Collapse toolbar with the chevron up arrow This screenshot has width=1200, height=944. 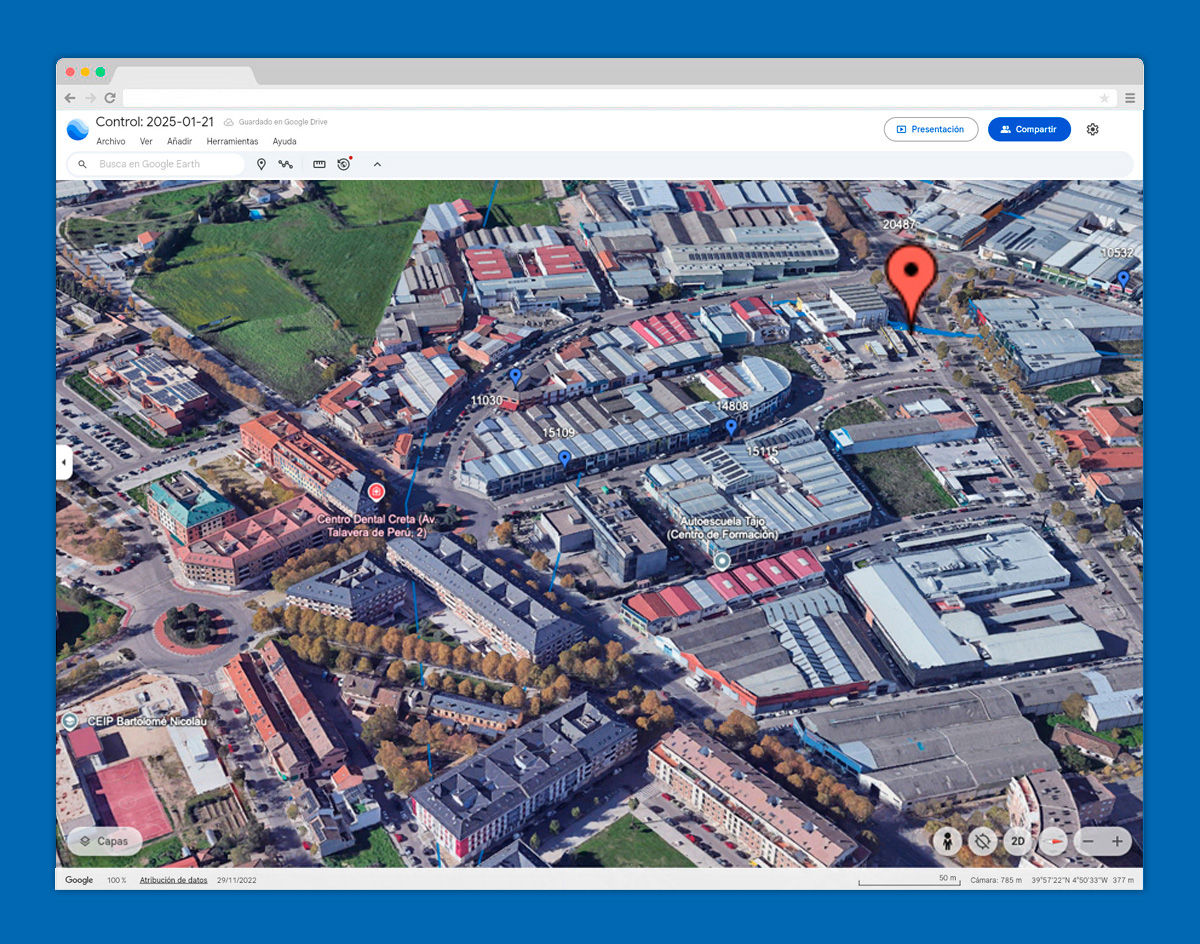(377, 164)
